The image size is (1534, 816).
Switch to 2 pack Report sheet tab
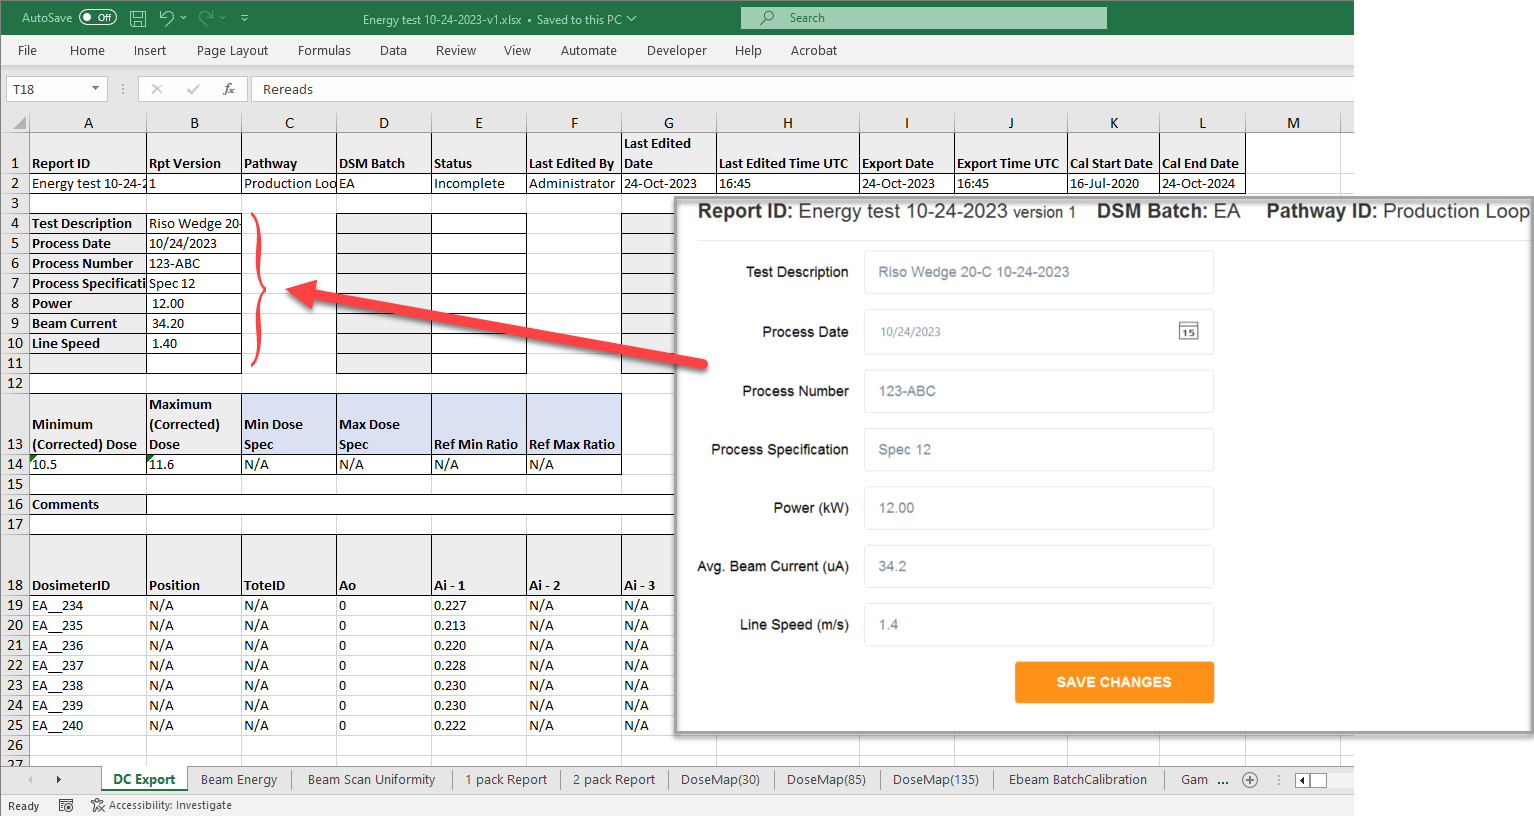pos(614,780)
